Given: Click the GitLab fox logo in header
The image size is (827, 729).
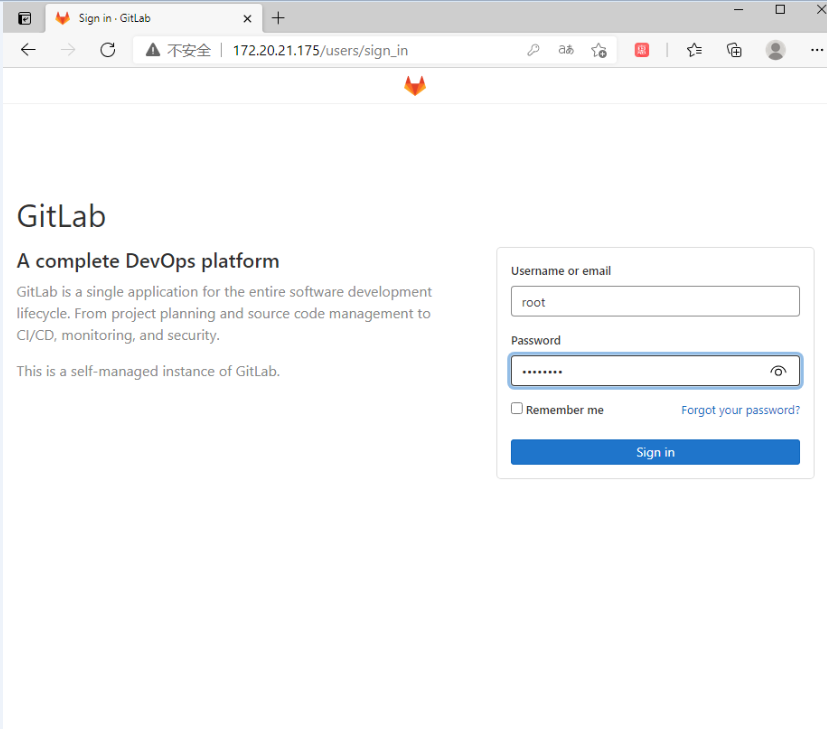Looking at the screenshot, I should pos(415,86).
